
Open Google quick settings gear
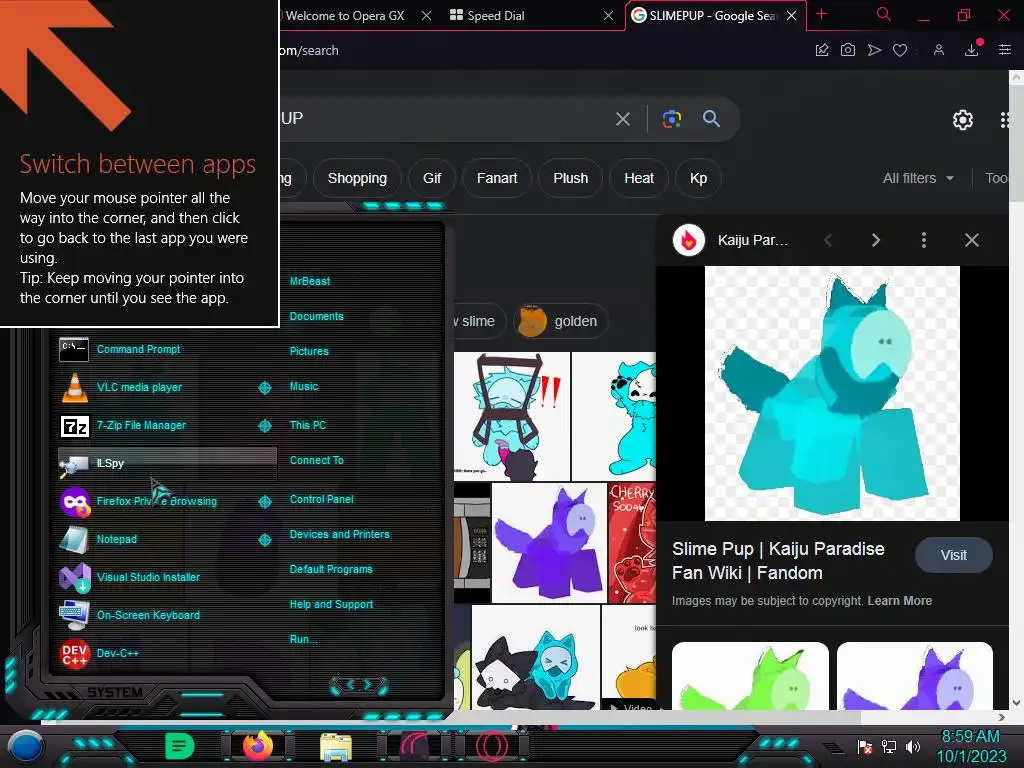[x=963, y=120]
